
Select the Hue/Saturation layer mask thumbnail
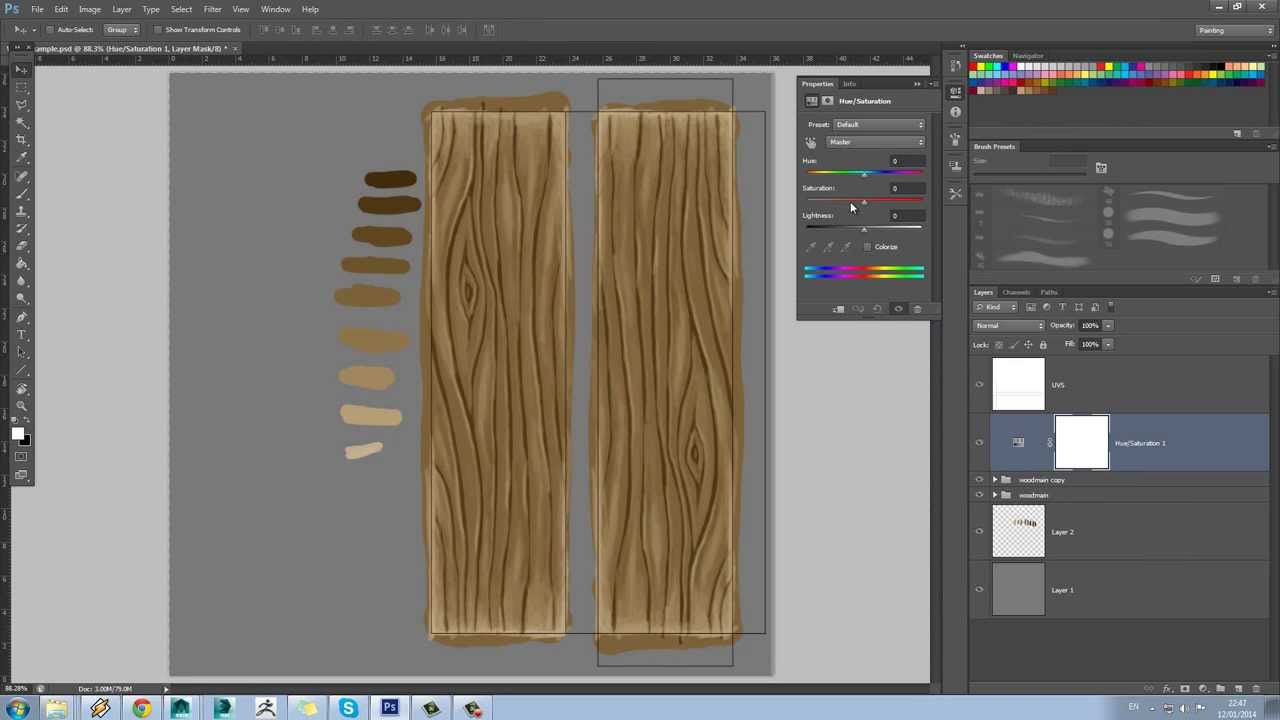point(1081,443)
